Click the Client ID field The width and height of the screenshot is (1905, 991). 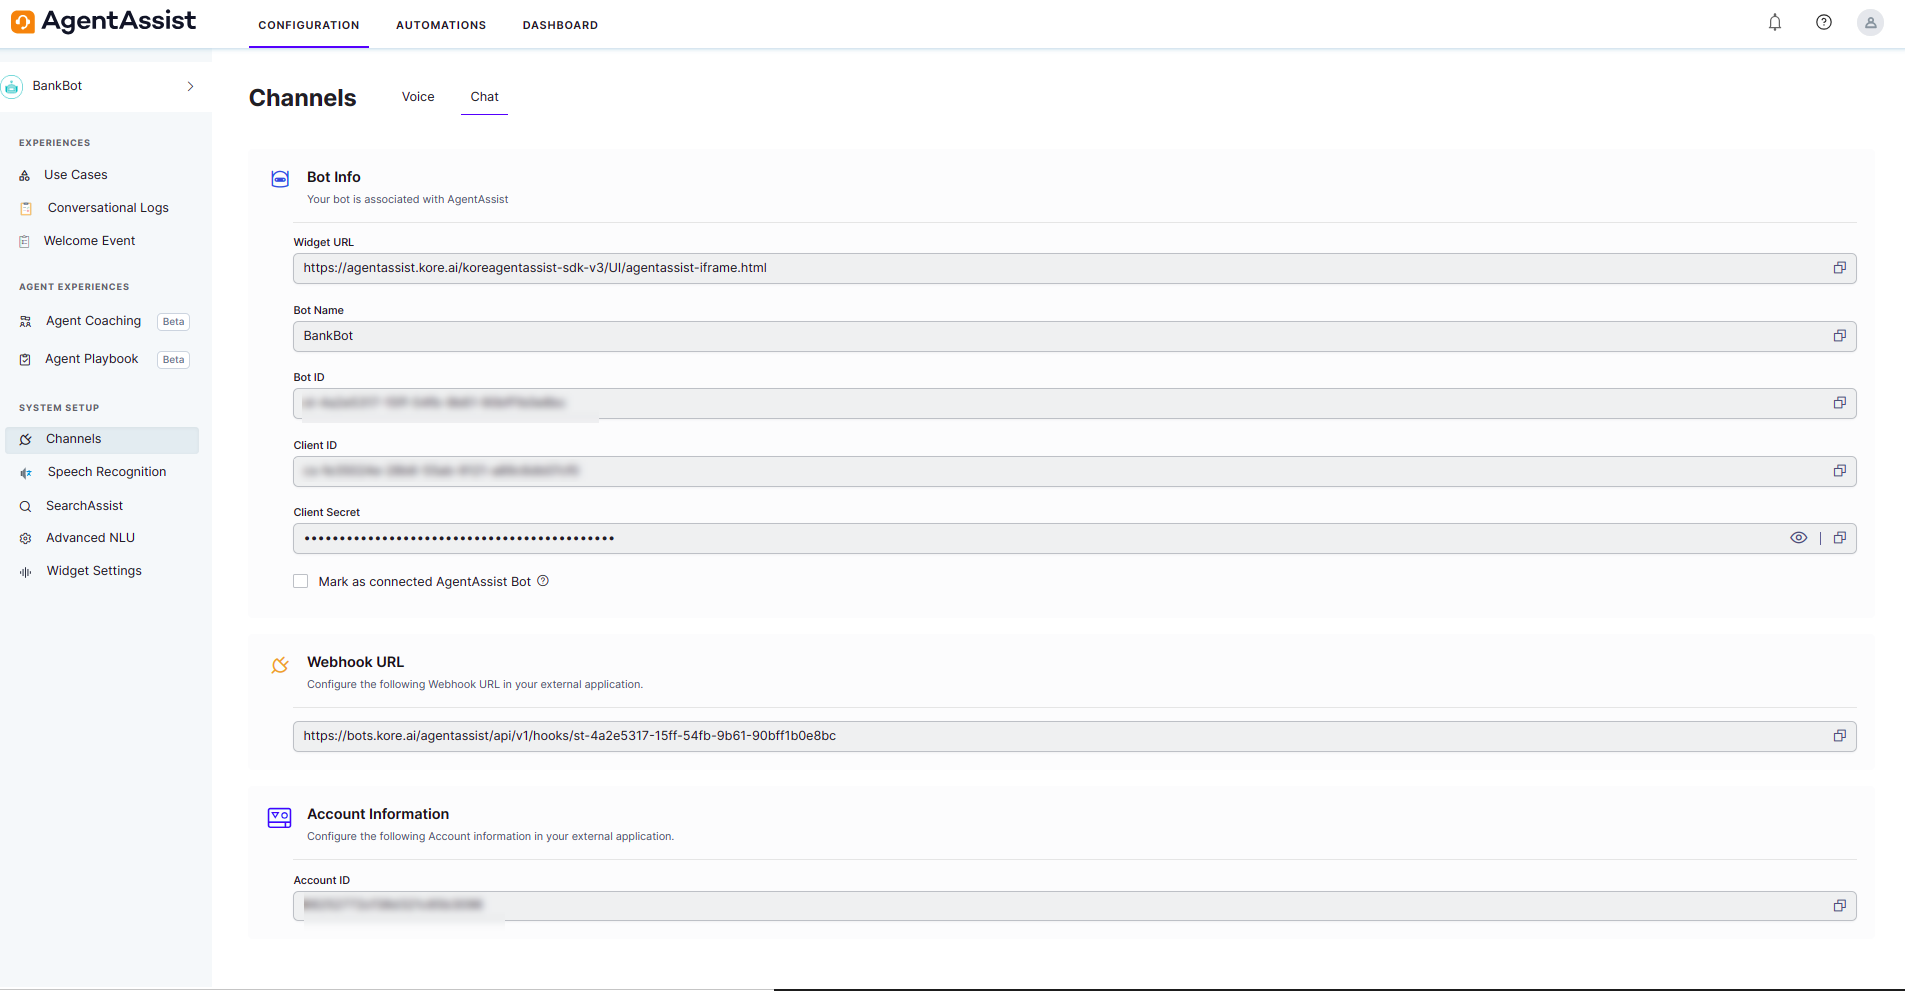click(1074, 471)
